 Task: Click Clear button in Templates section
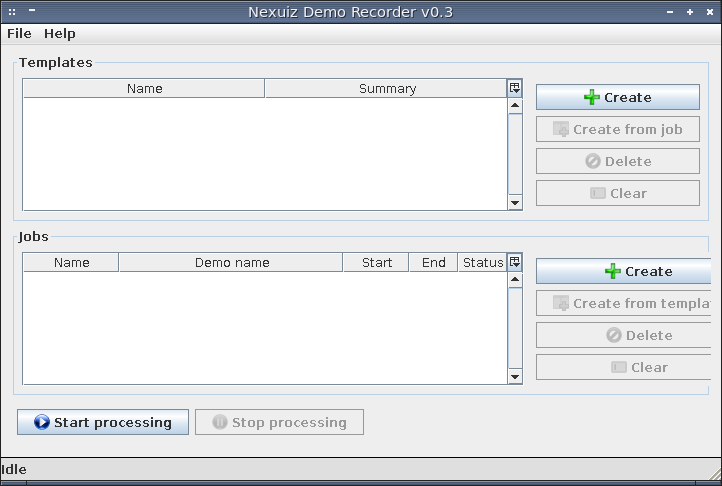click(x=617, y=193)
